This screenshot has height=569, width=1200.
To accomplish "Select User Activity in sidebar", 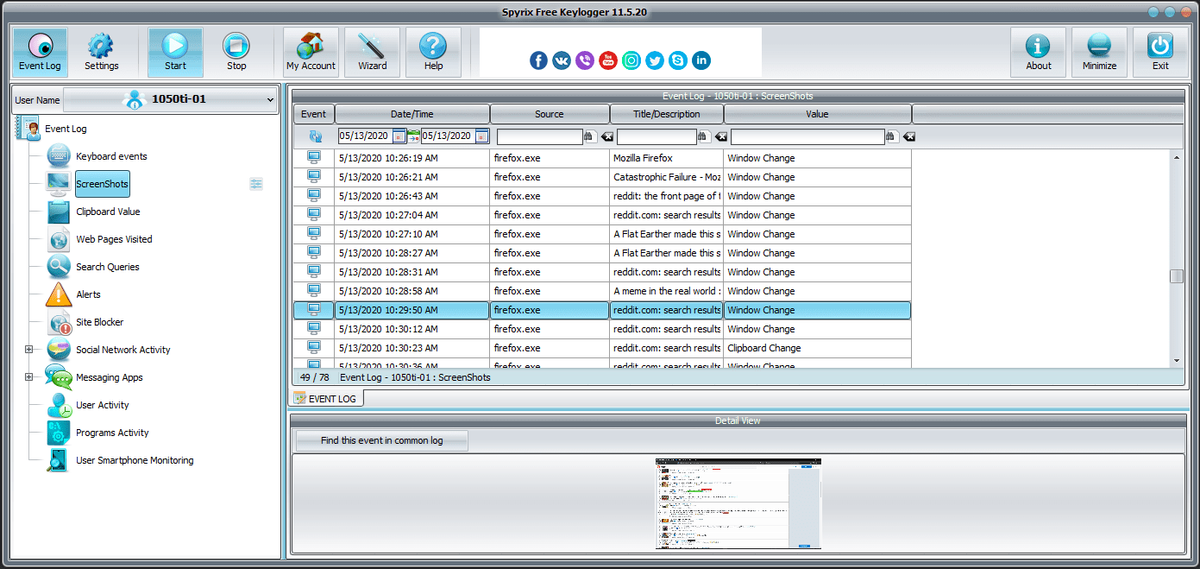I will tap(102, 405).
